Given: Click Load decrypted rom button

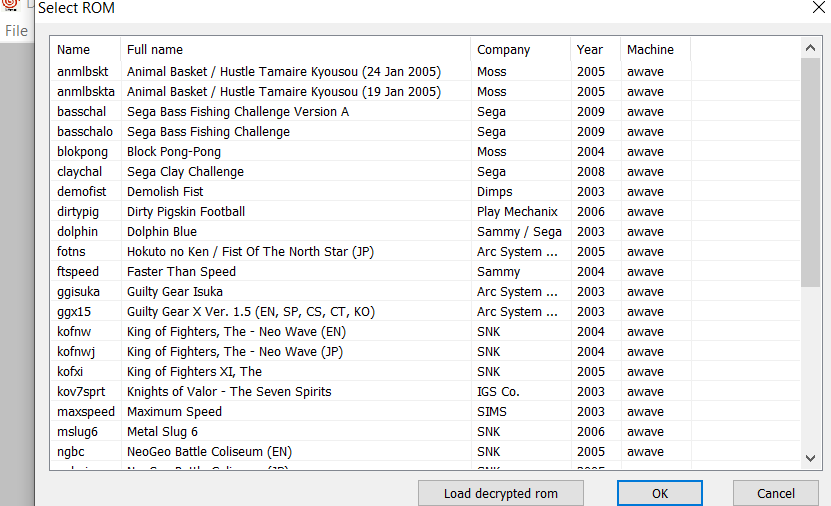Looking at the screenshot, I should [501, 493].
